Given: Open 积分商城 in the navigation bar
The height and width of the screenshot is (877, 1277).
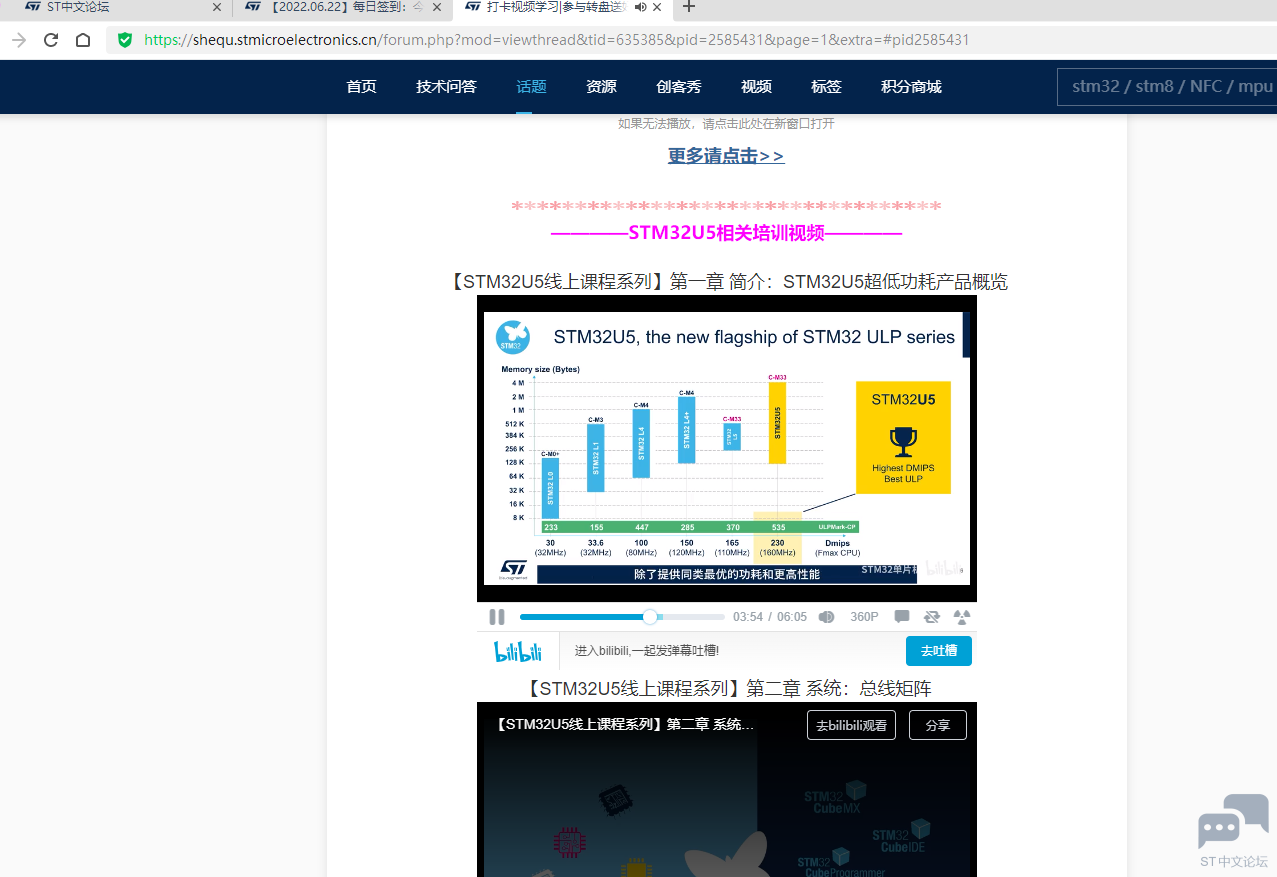Looking at the screenshot, I should 911,87.
